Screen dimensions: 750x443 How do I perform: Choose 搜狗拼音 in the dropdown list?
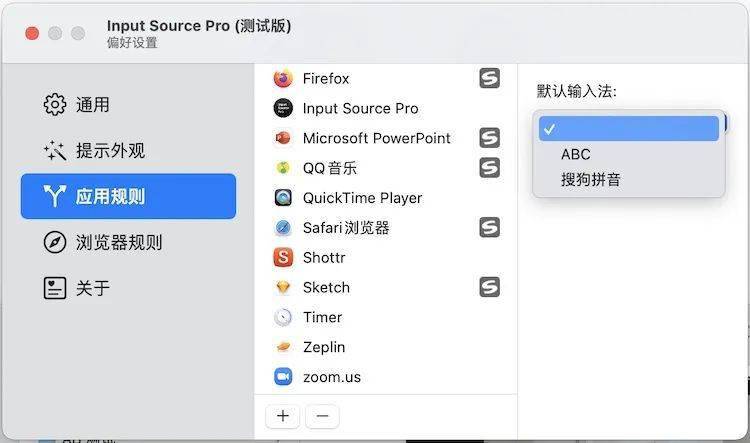(590, 180)
